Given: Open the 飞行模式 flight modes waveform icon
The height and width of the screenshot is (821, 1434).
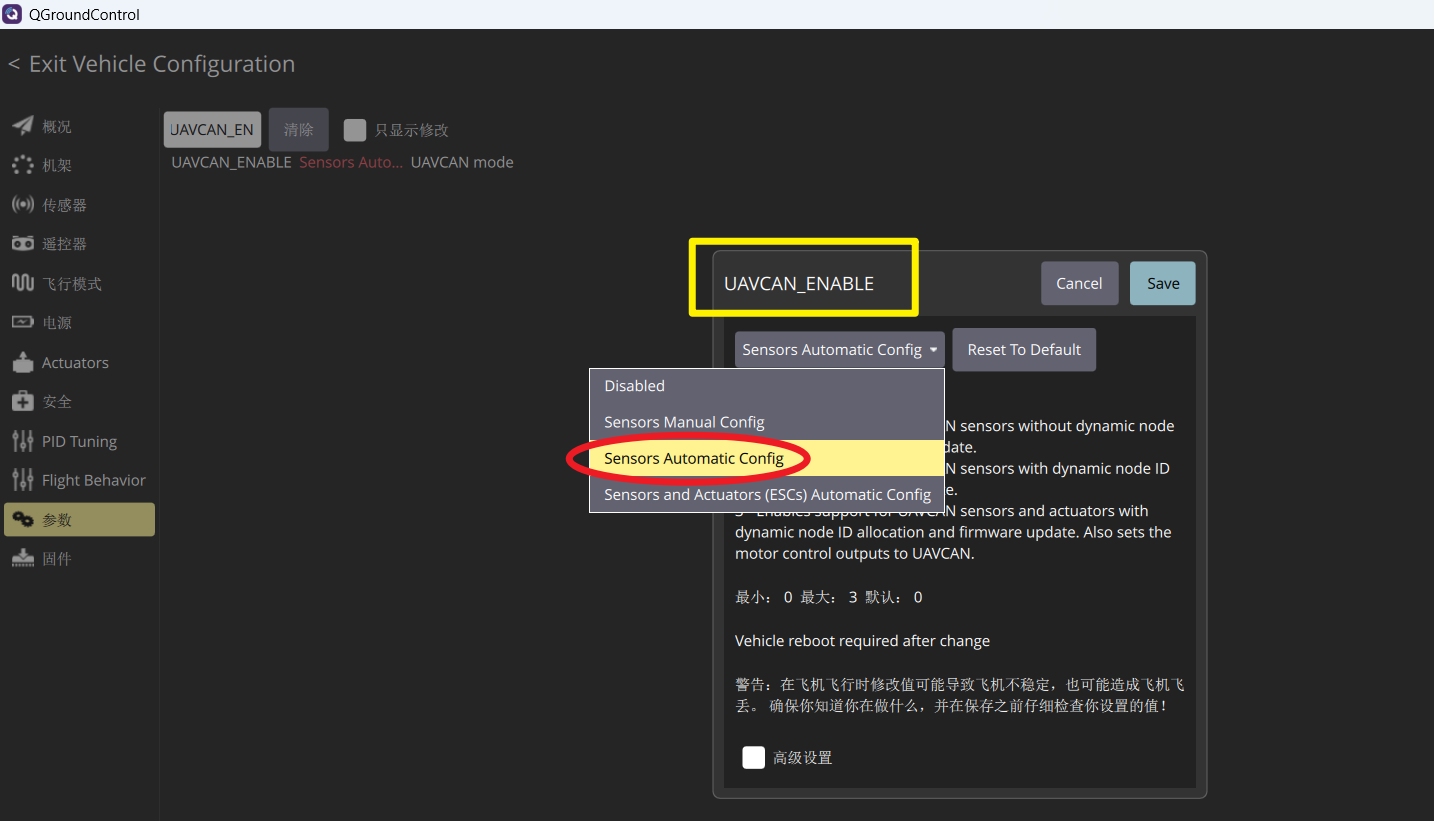Looking at the screenshot, I should click(x=23, y=283).
